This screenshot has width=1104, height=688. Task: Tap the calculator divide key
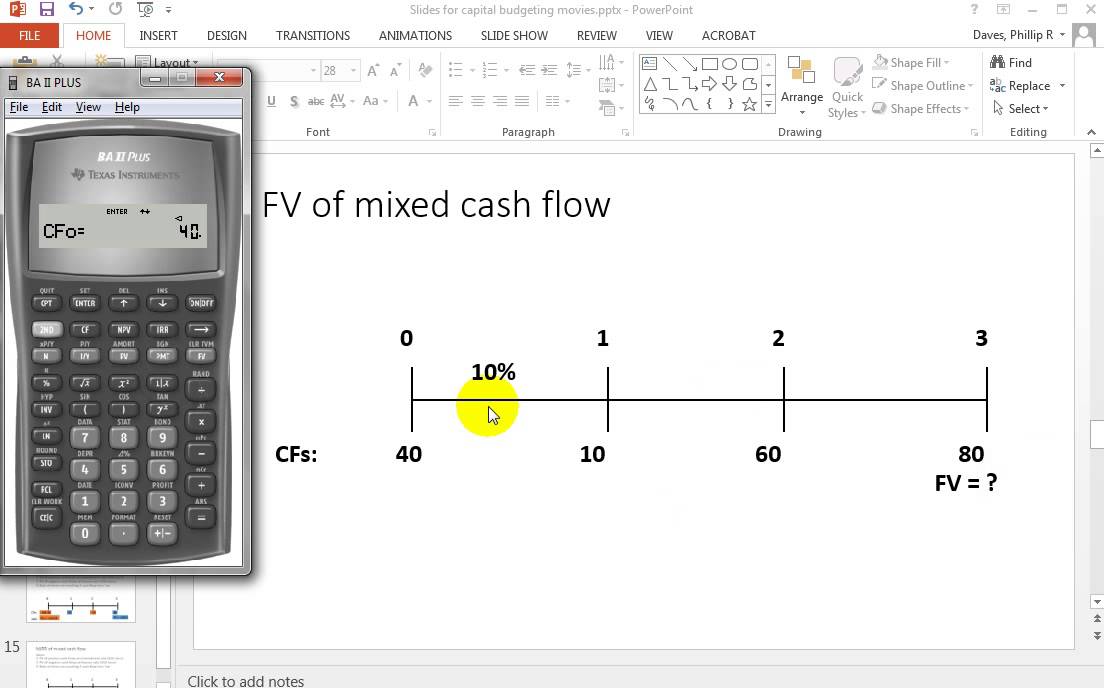[x=201, y=389]
